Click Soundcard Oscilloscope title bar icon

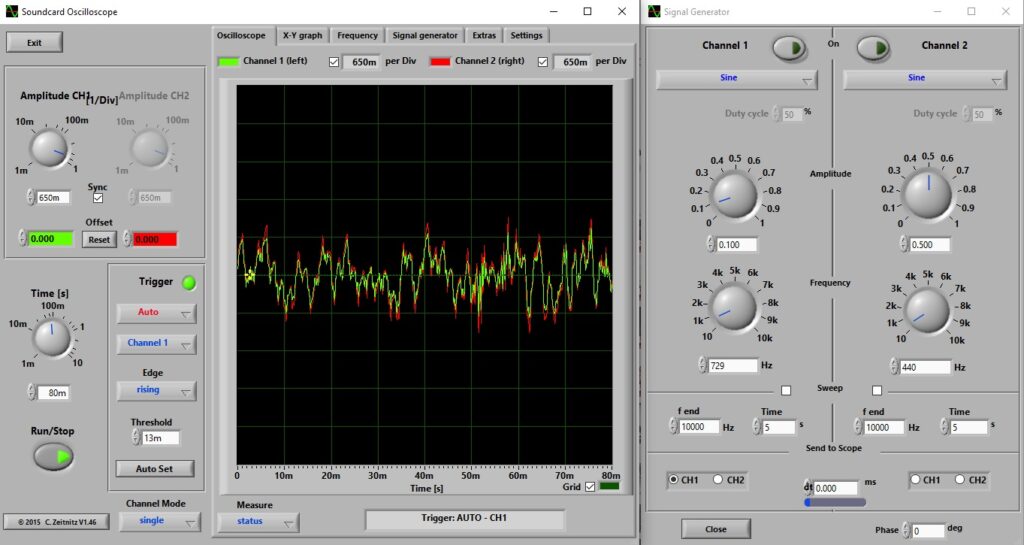click(x=12, y=11)
